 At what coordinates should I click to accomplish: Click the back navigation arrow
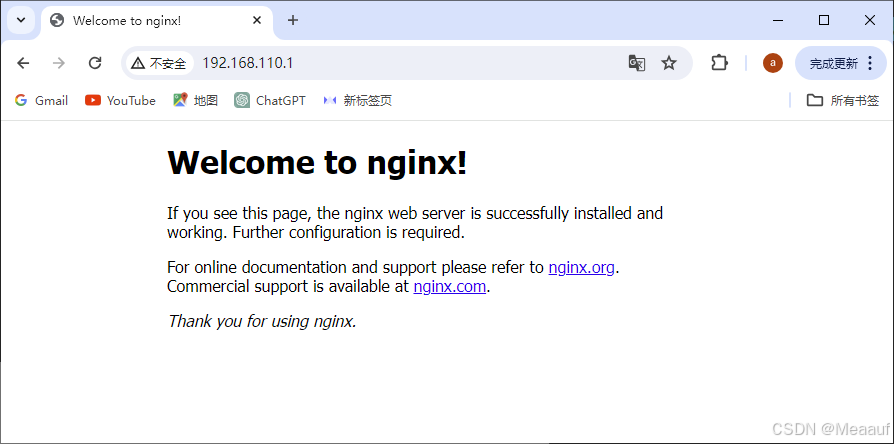tap(23, 63)
